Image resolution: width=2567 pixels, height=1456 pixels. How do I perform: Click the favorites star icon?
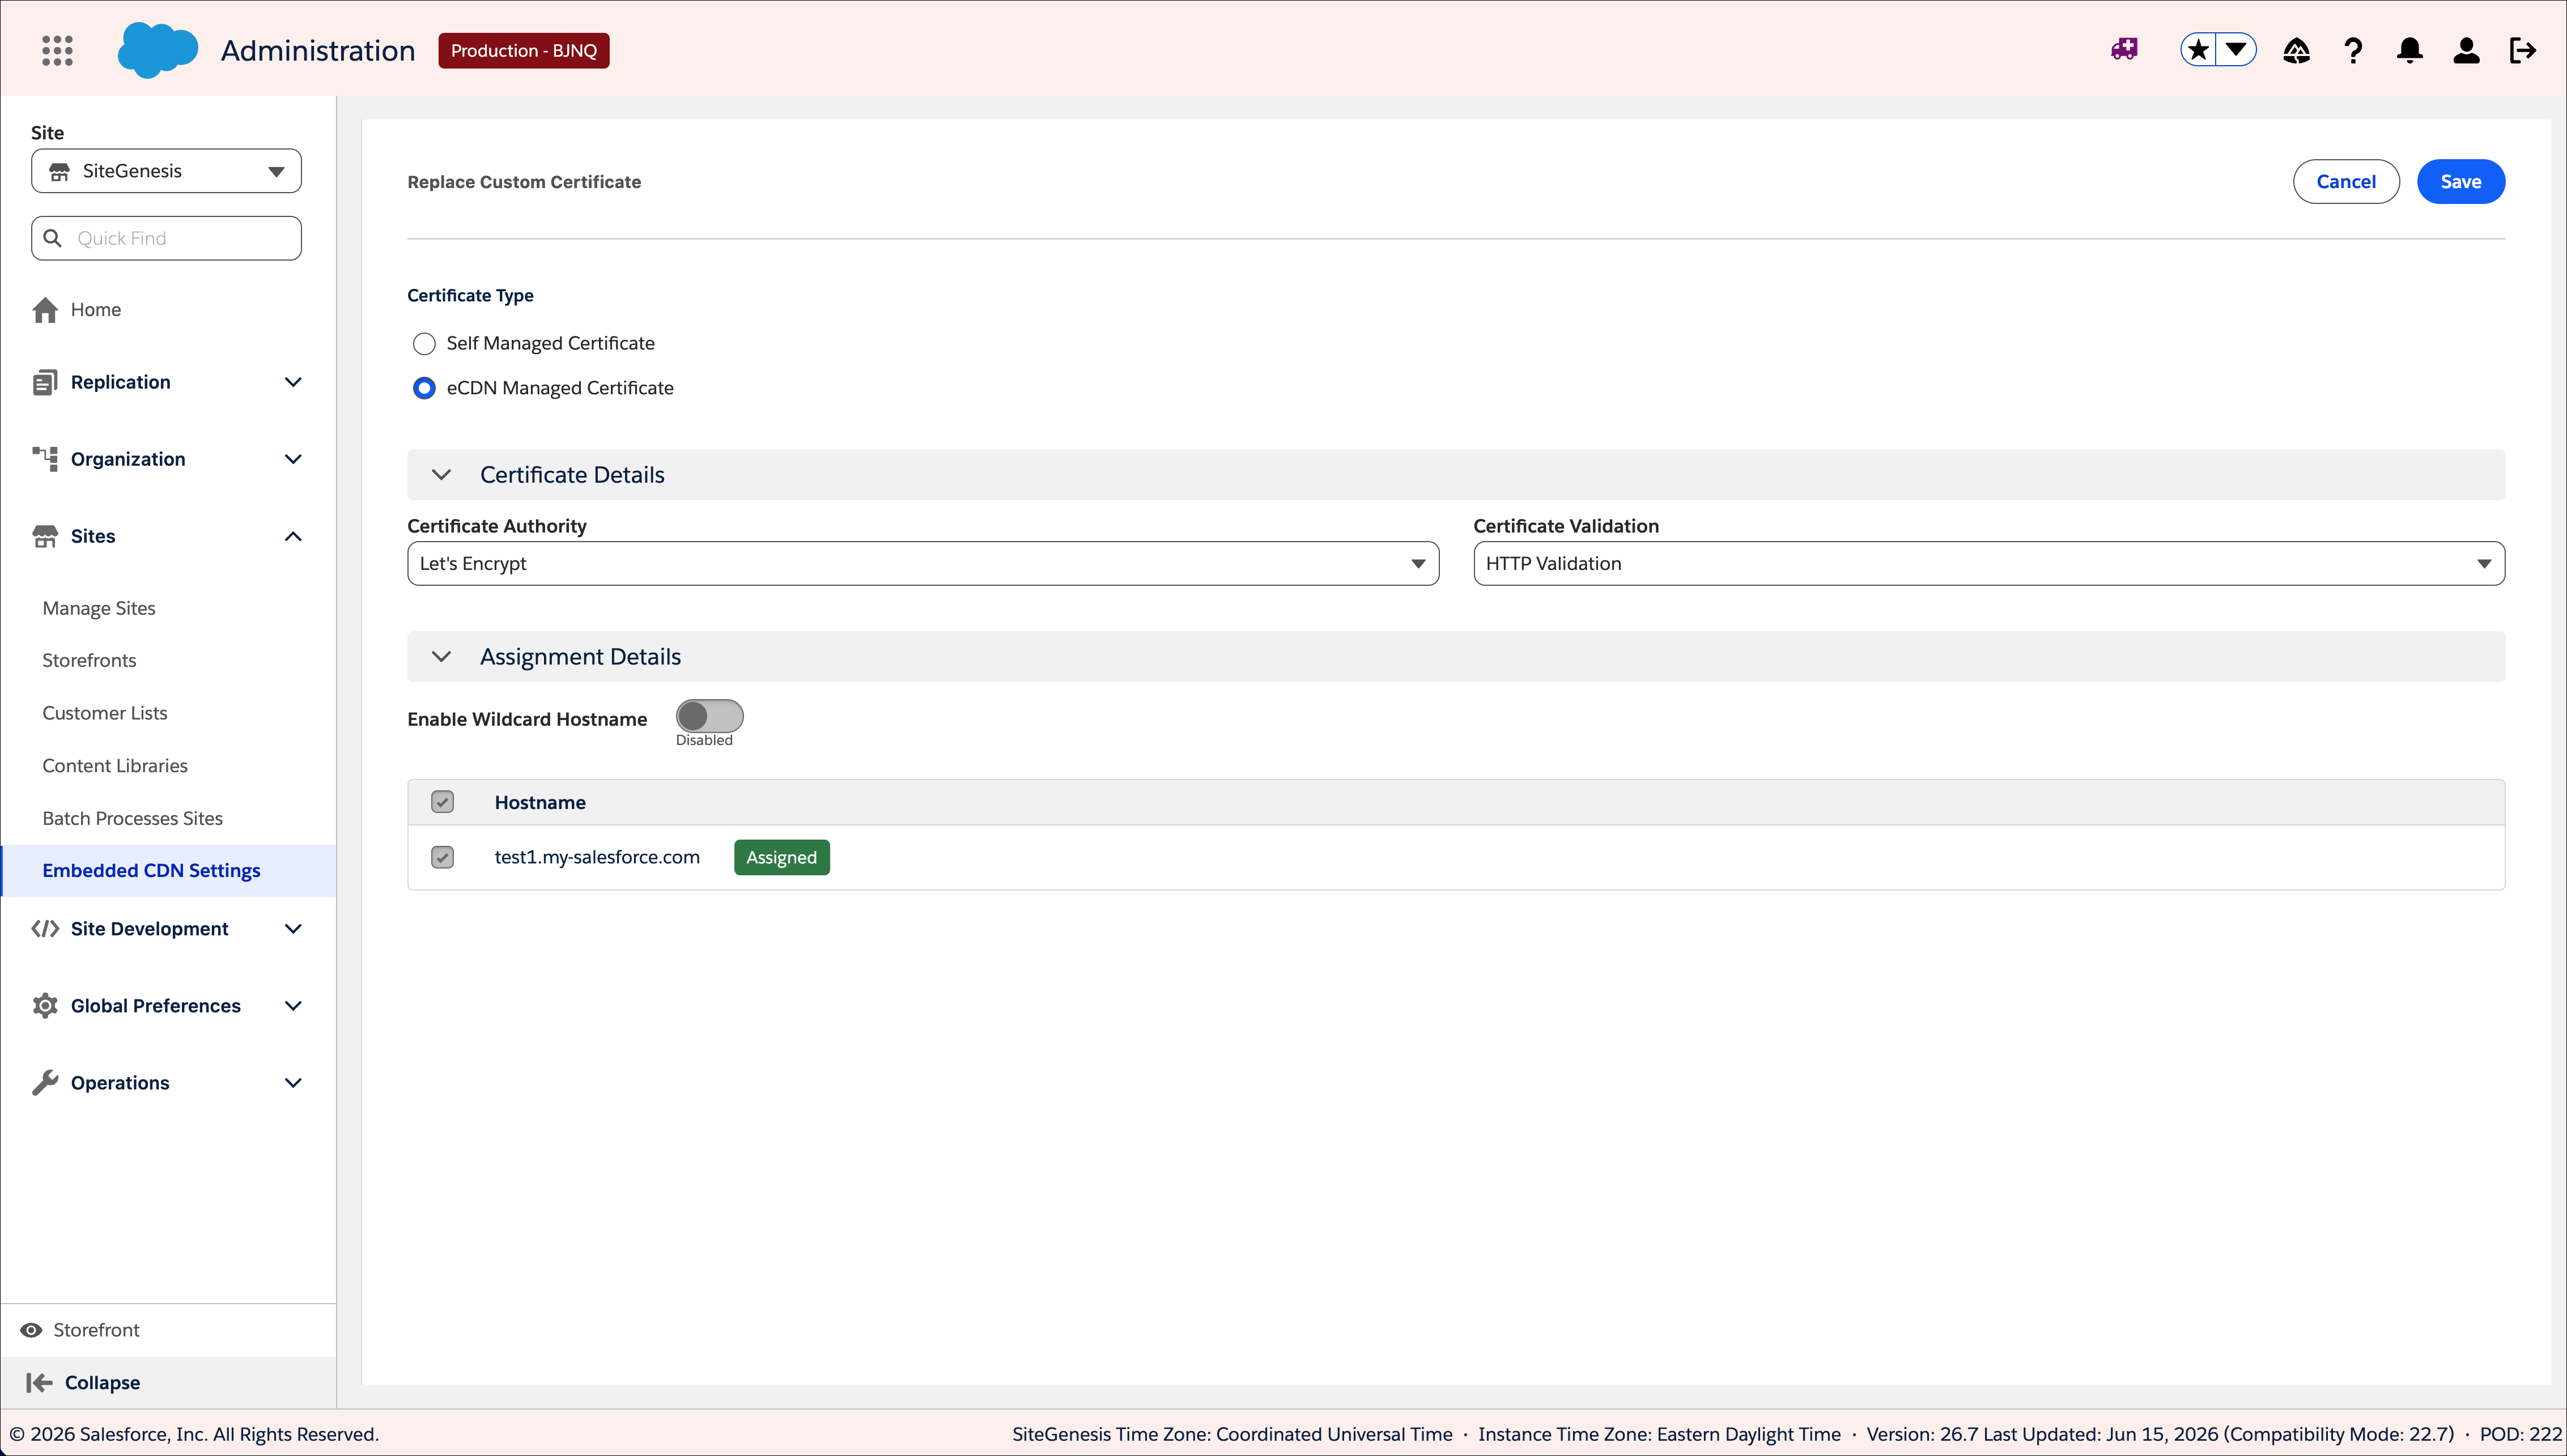[2198, 50]
